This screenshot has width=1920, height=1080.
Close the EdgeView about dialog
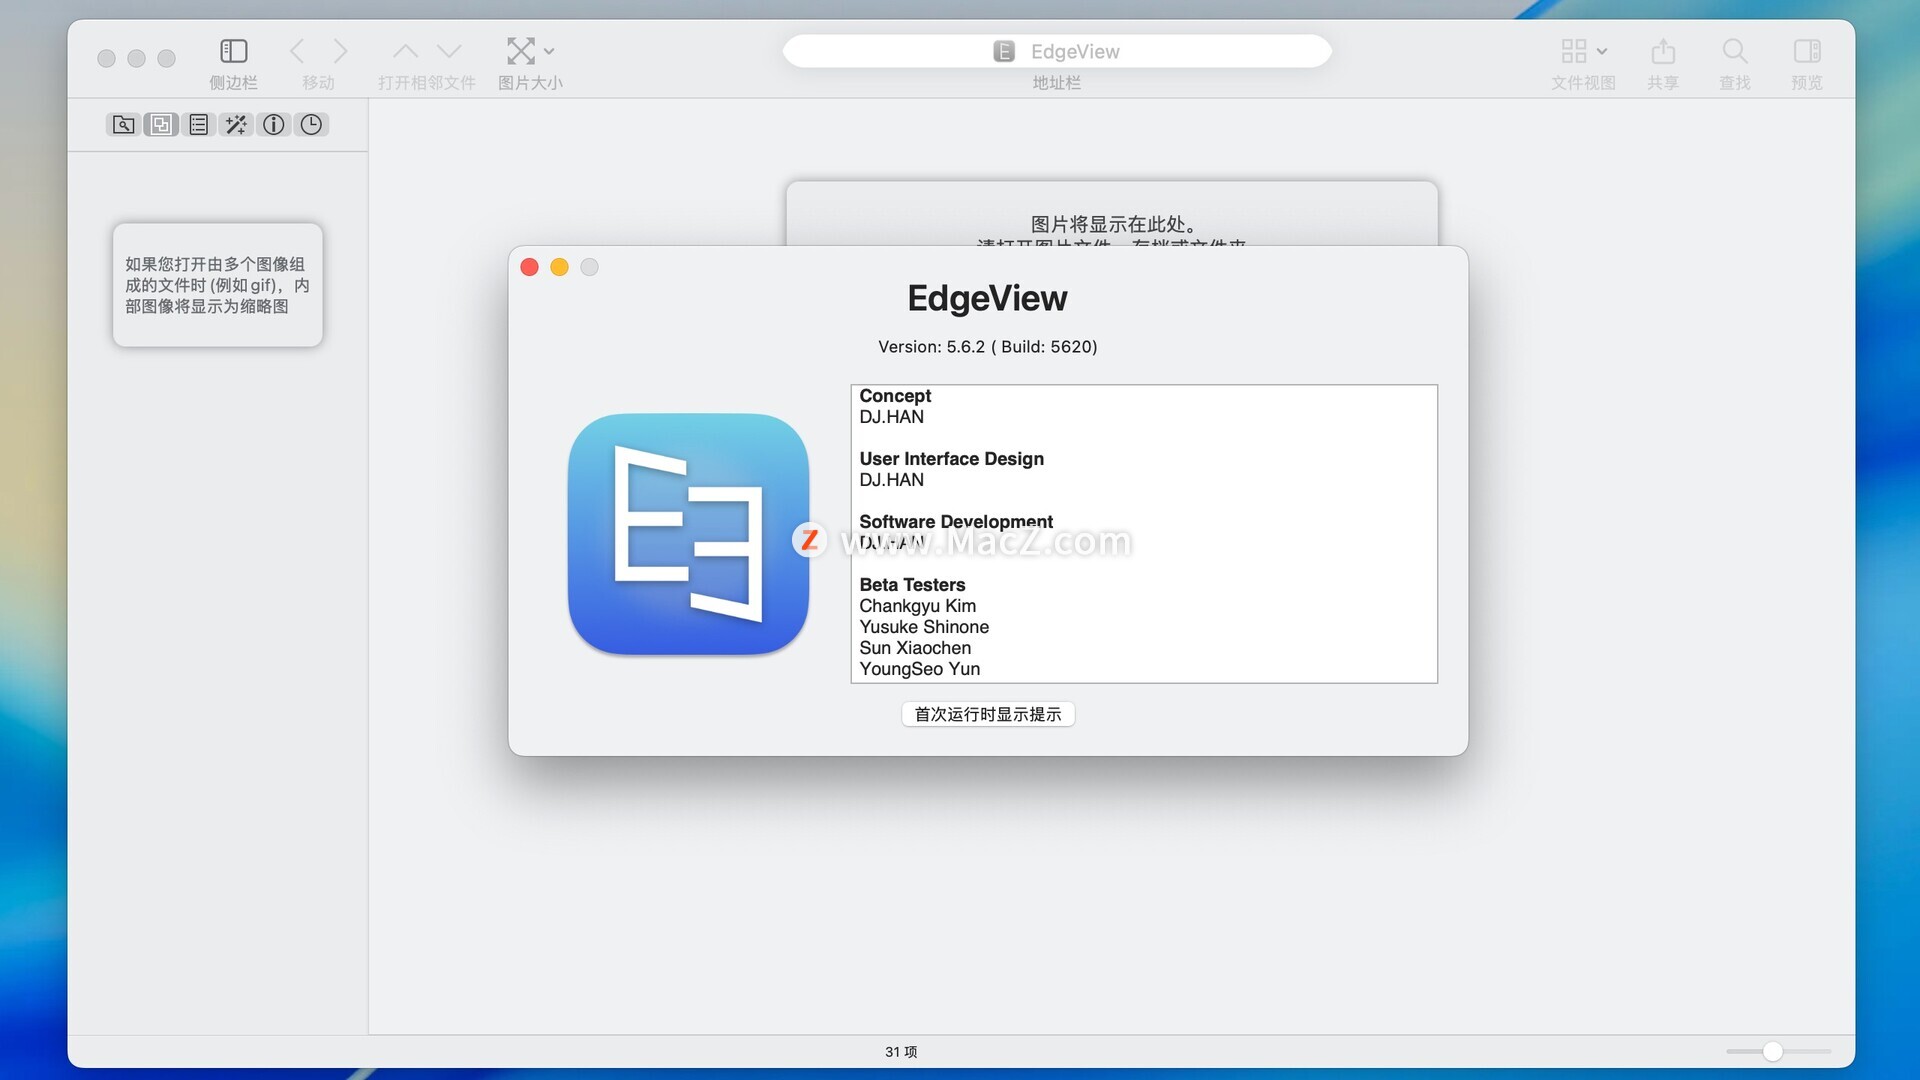pos(530,267)
